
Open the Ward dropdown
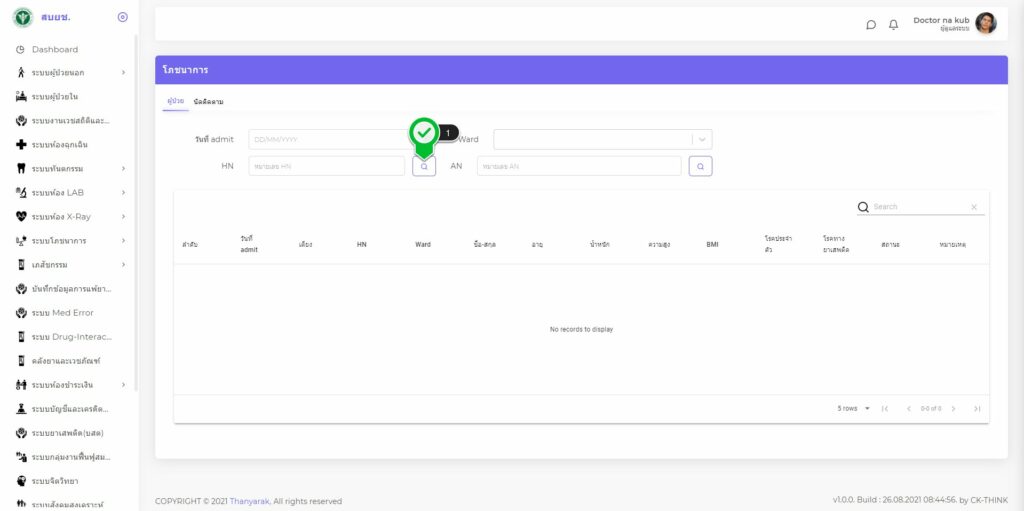(703, 140)
